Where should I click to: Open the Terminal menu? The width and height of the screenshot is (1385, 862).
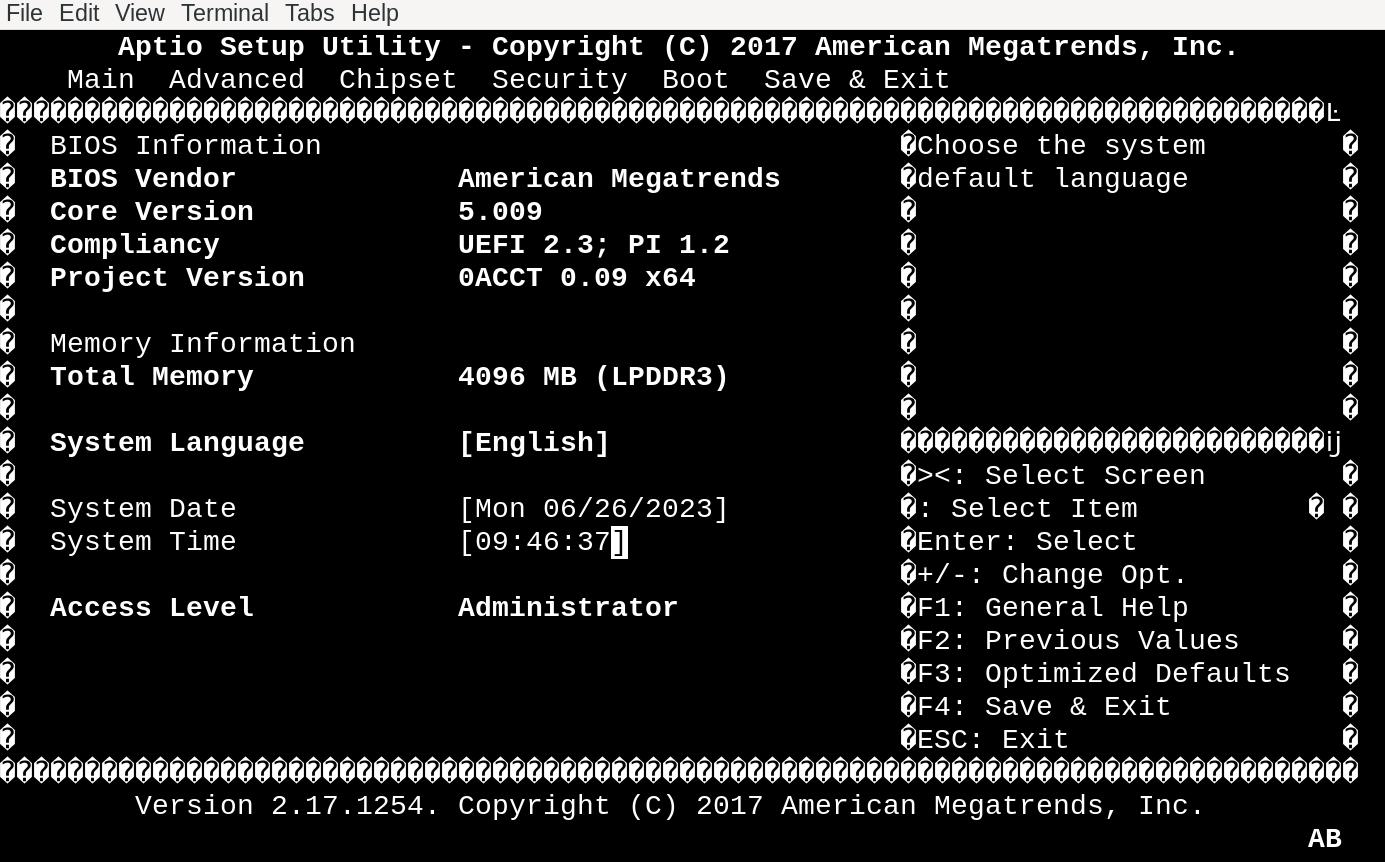pyautogui.click(x=224, y=13)
